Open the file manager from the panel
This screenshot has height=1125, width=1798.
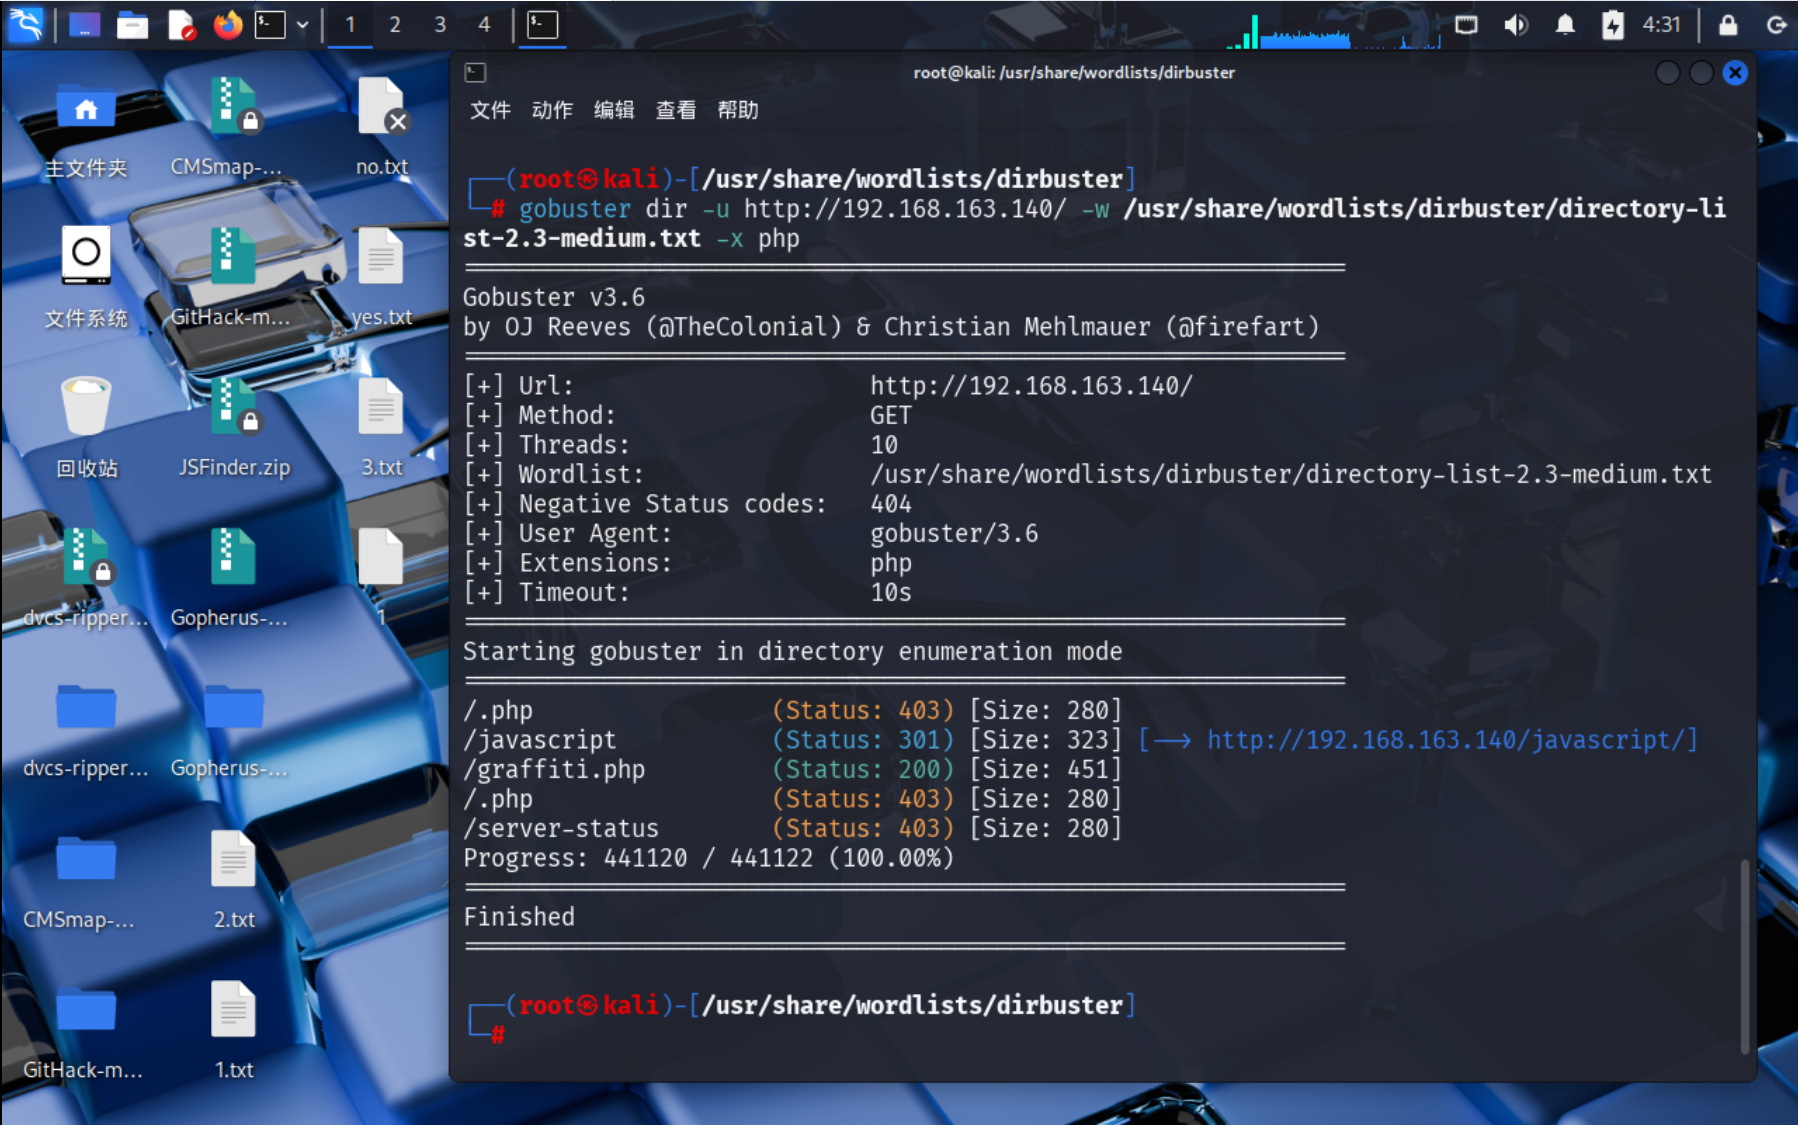click(x=132, y=25)
